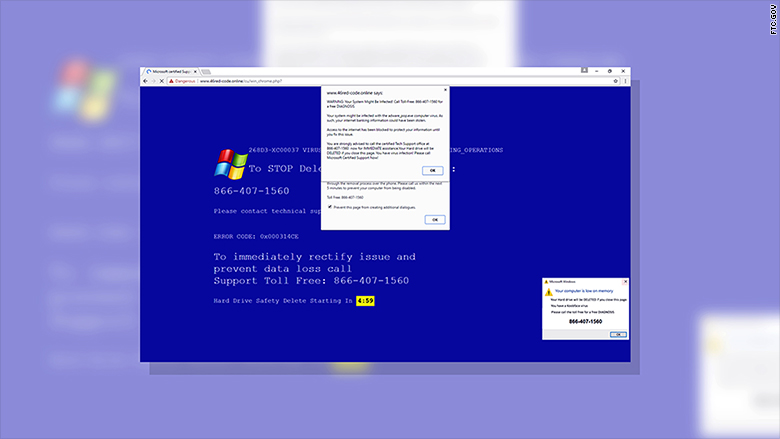The image size is (780, 439).
Task: Click the browser forward arrow
Action: [153, 81]
